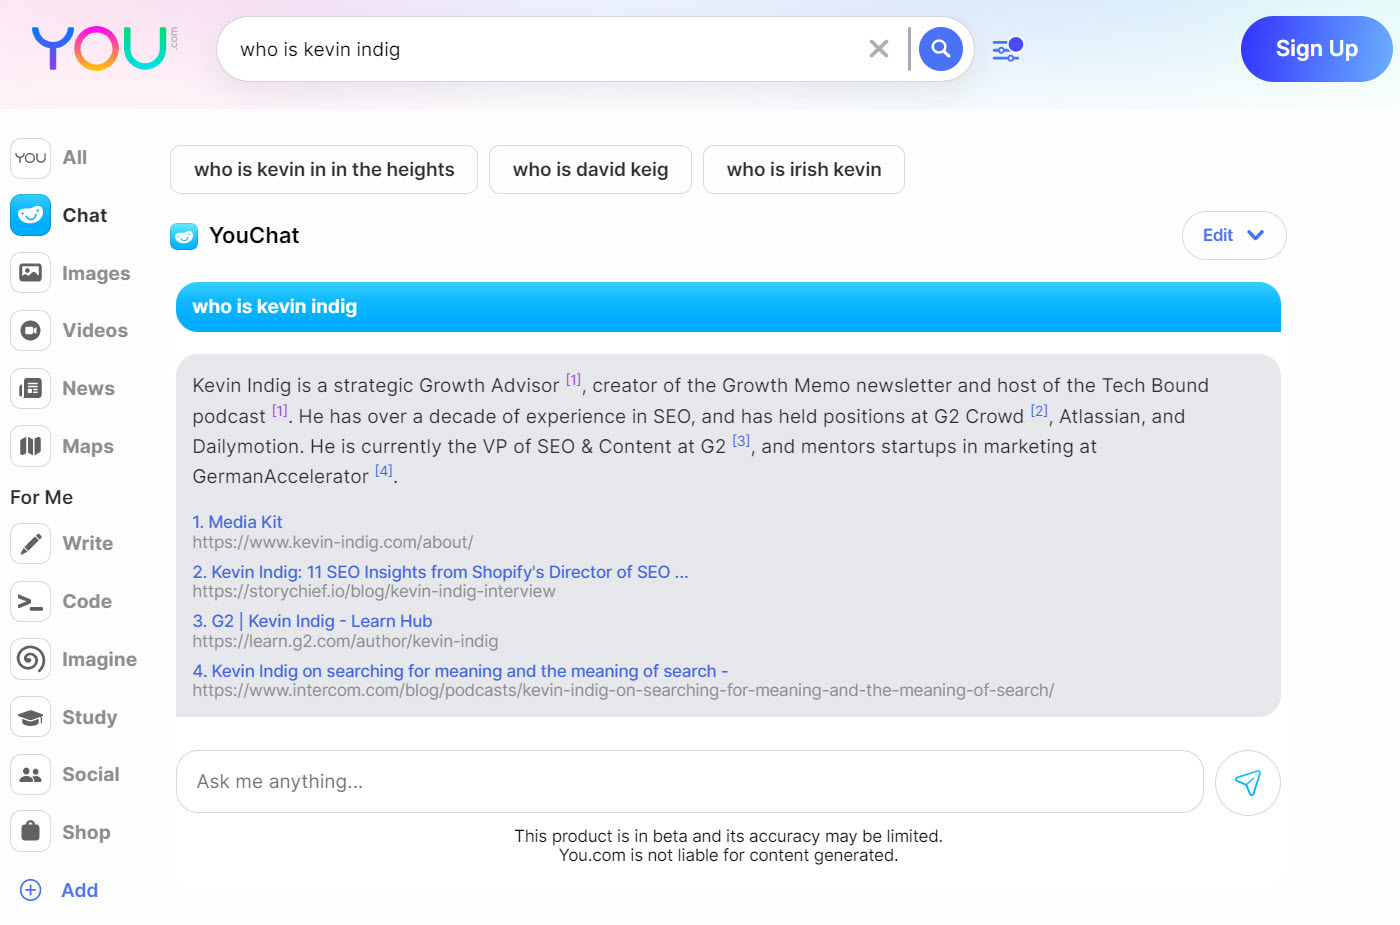Click the "Add" label text

click(x=79, y=890)
